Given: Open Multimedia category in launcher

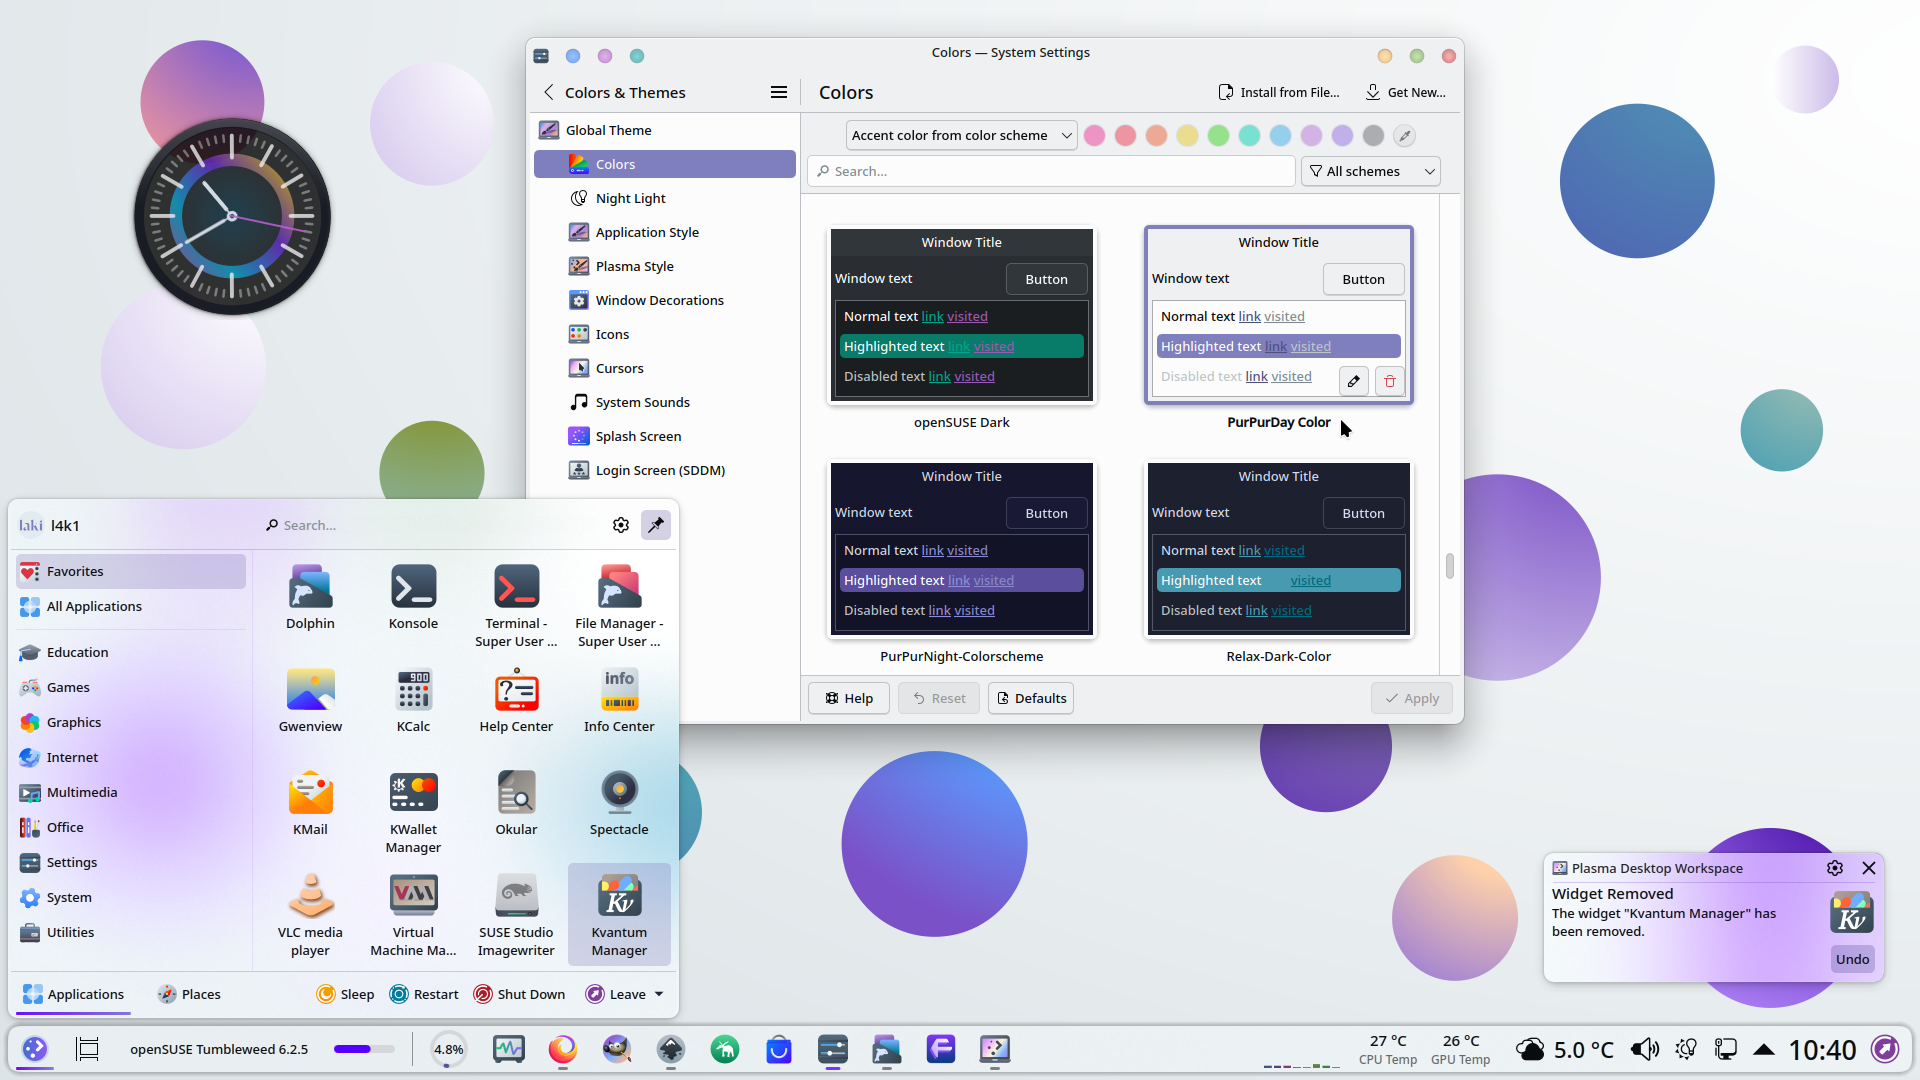Looking at the screenshot, I should click(131, 792).
